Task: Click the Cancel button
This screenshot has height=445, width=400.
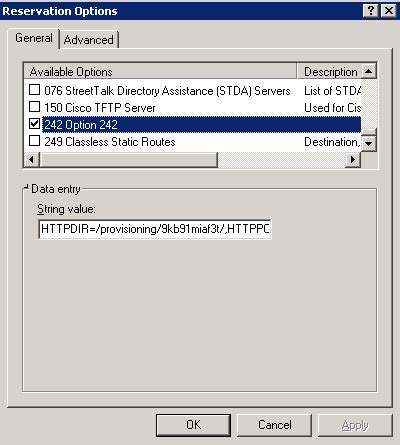Action: pos(274,425)
